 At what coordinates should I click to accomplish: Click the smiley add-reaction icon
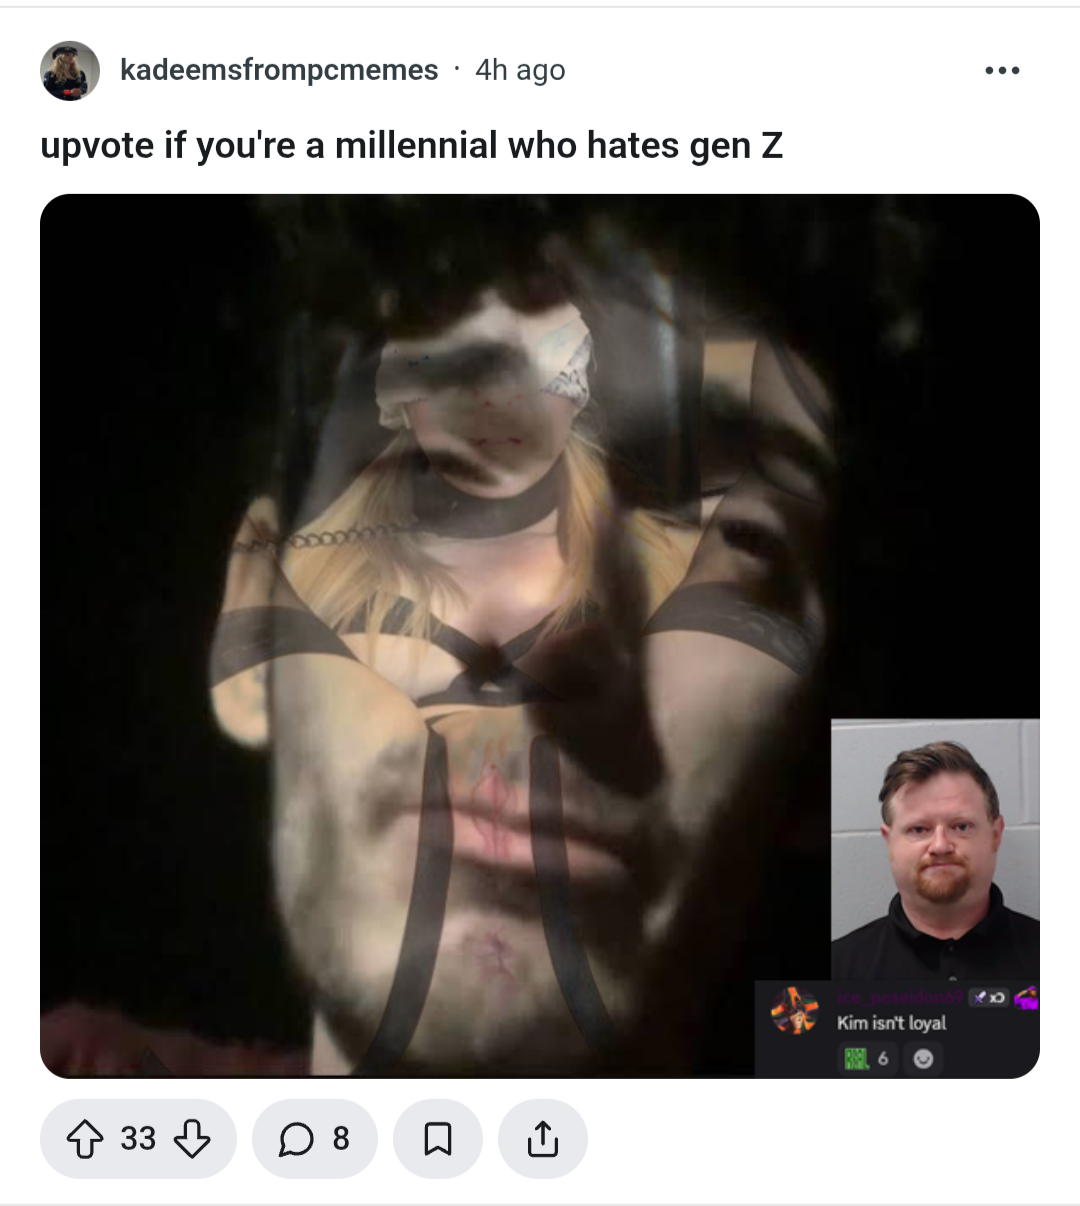(923, 1058)
